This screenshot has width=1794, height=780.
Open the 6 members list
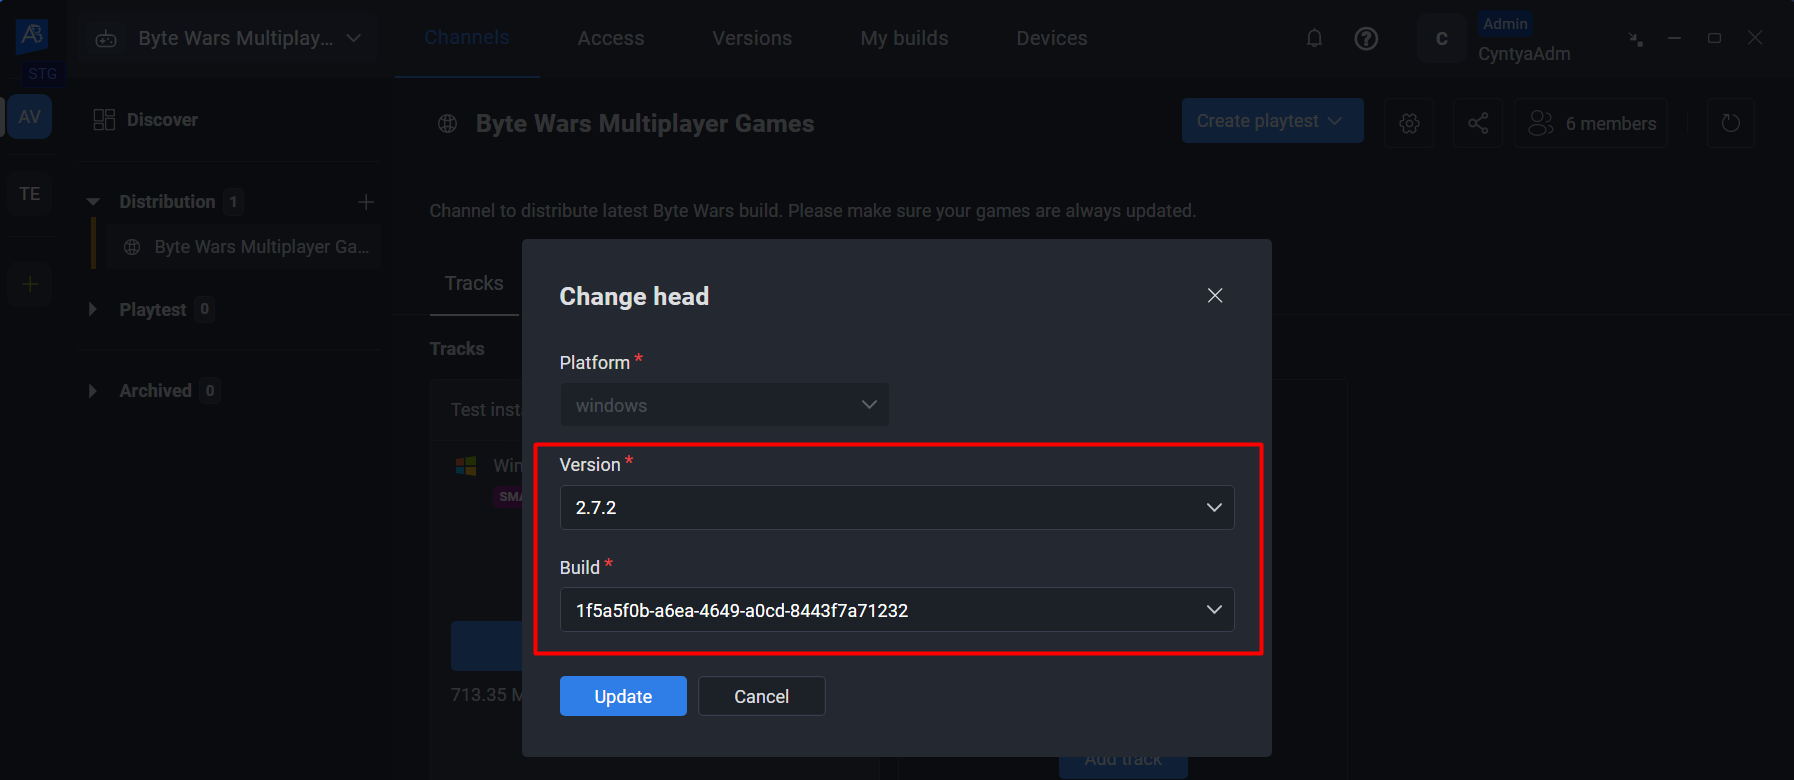(x=1591, y=123)
